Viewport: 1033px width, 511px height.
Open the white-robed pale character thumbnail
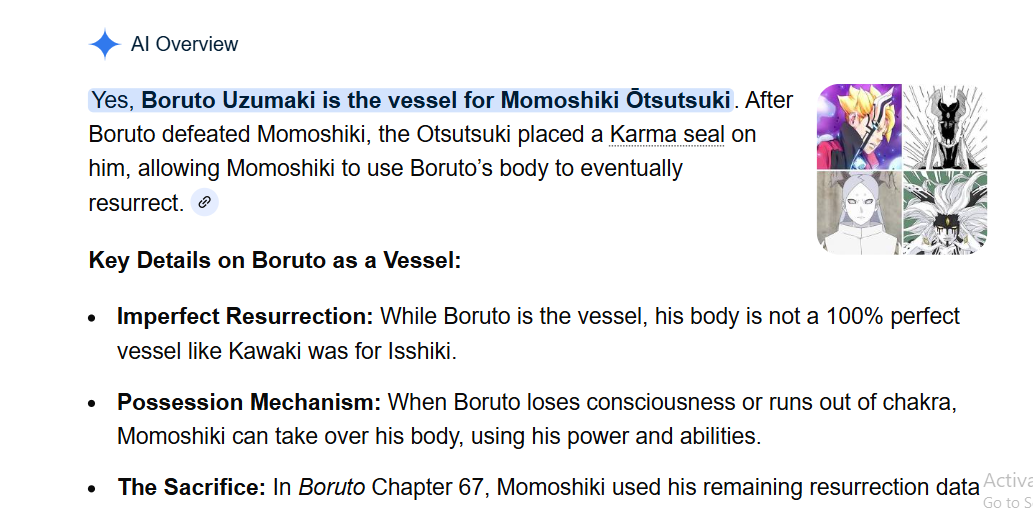point(859,212)
